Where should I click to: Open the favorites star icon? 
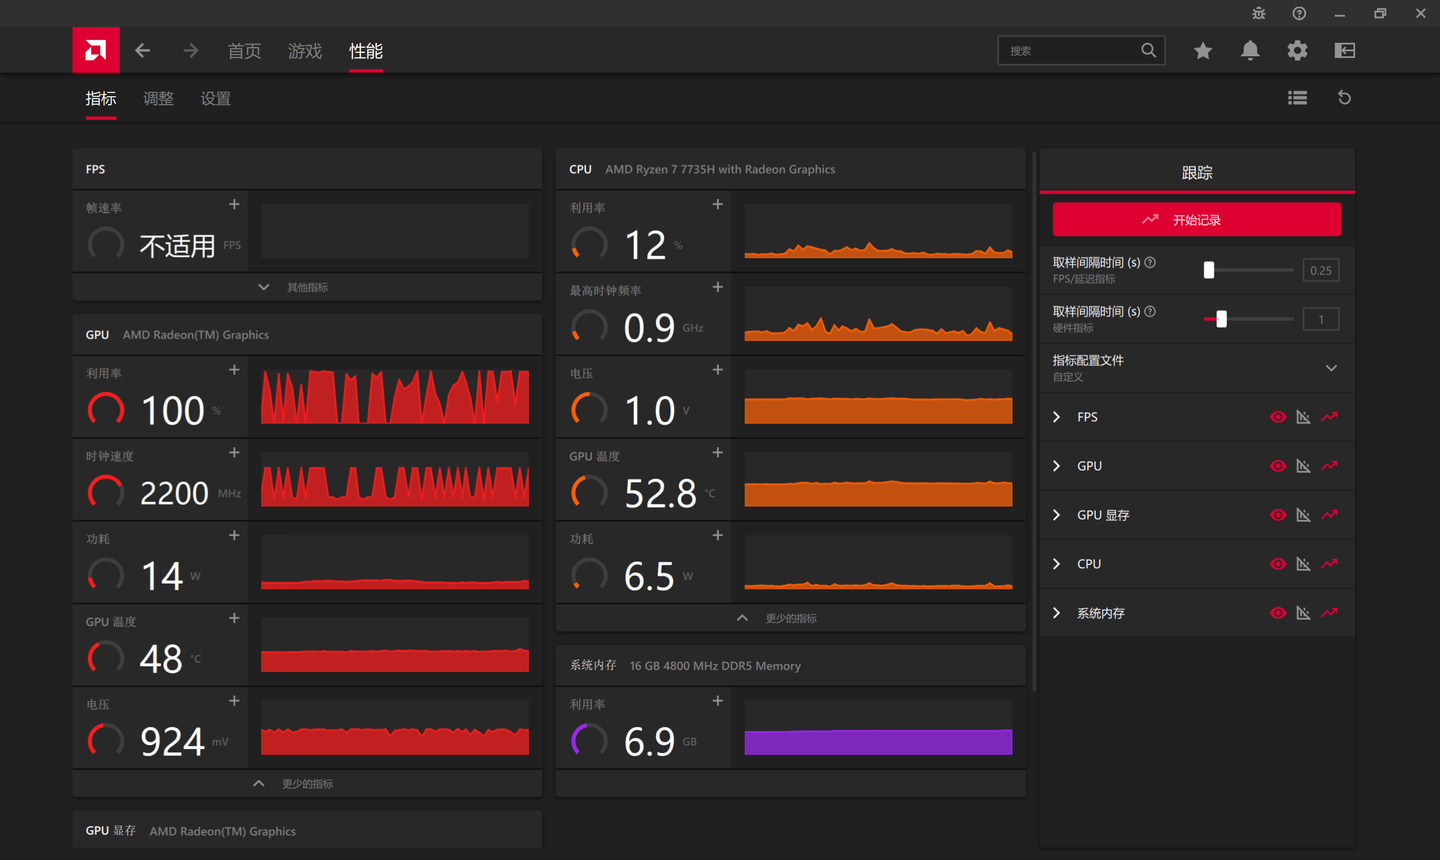click(1203, 50)
